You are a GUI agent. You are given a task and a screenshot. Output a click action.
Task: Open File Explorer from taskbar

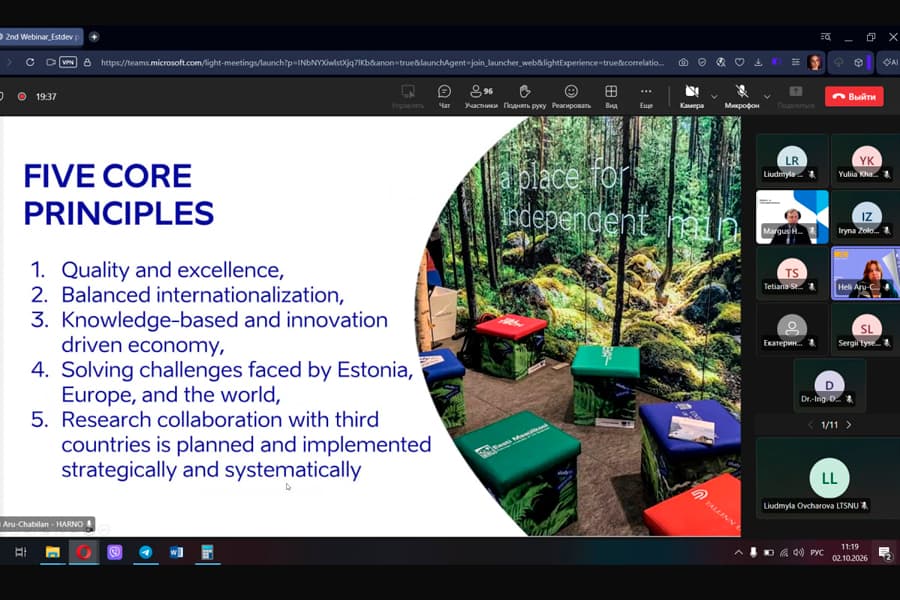53,552
